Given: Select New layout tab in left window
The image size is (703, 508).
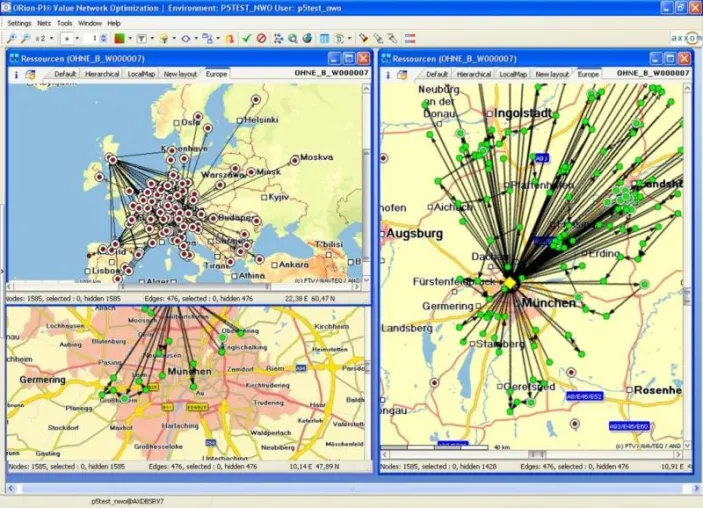Looking at the screenshot, I should [180, 74].
